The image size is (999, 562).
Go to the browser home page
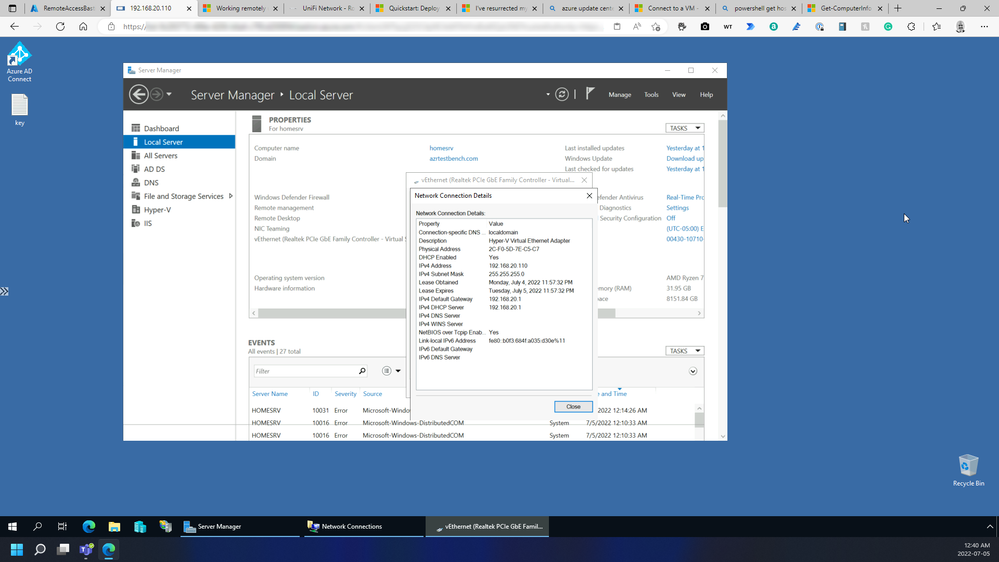coord(83,27)
